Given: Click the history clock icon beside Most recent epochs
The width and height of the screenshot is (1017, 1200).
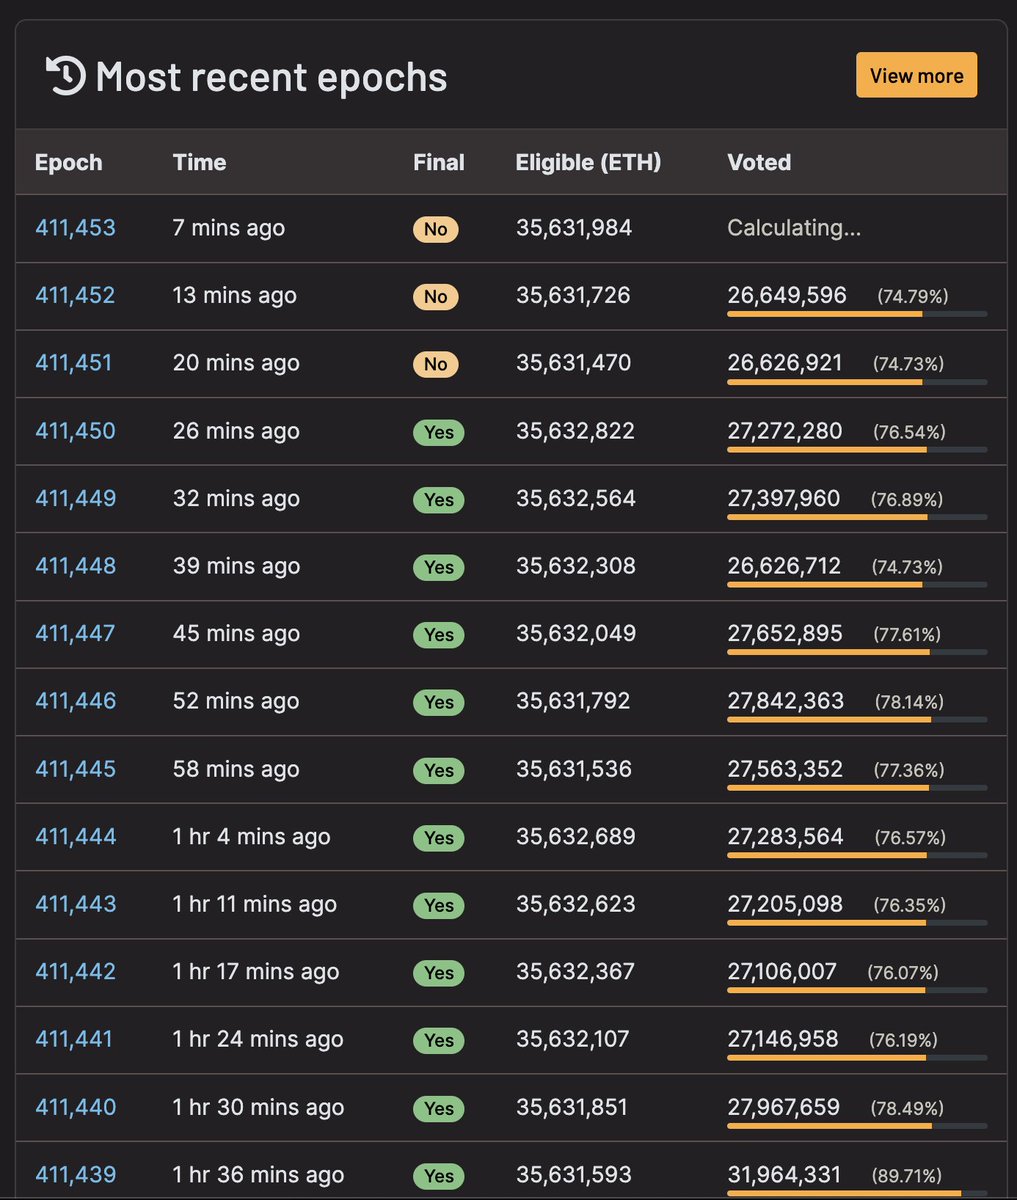Looking at the screenshot, I should [x=66, y=77].
